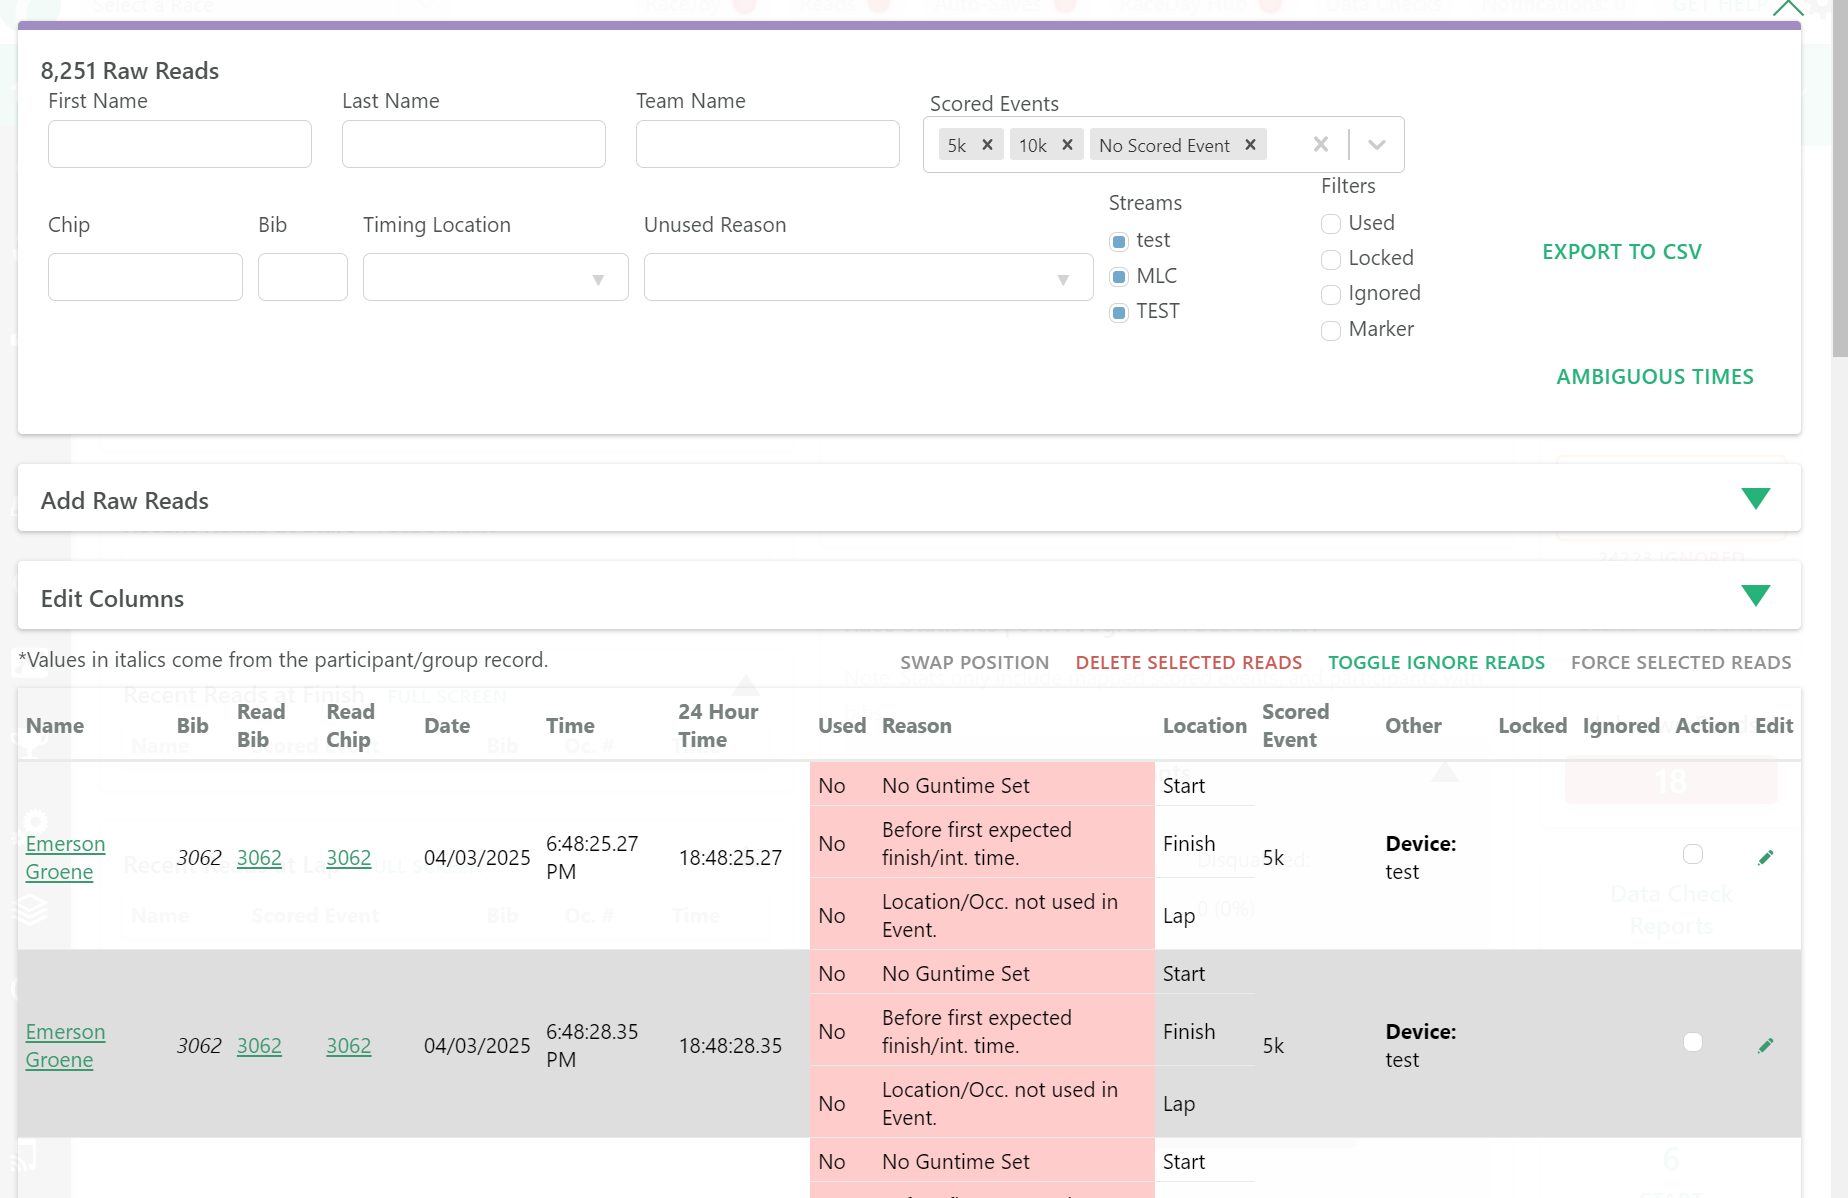Open the Timing Location dropdown
Image resolution: width=1848 pixels, height=1198 pixels.
click(495, 277)
